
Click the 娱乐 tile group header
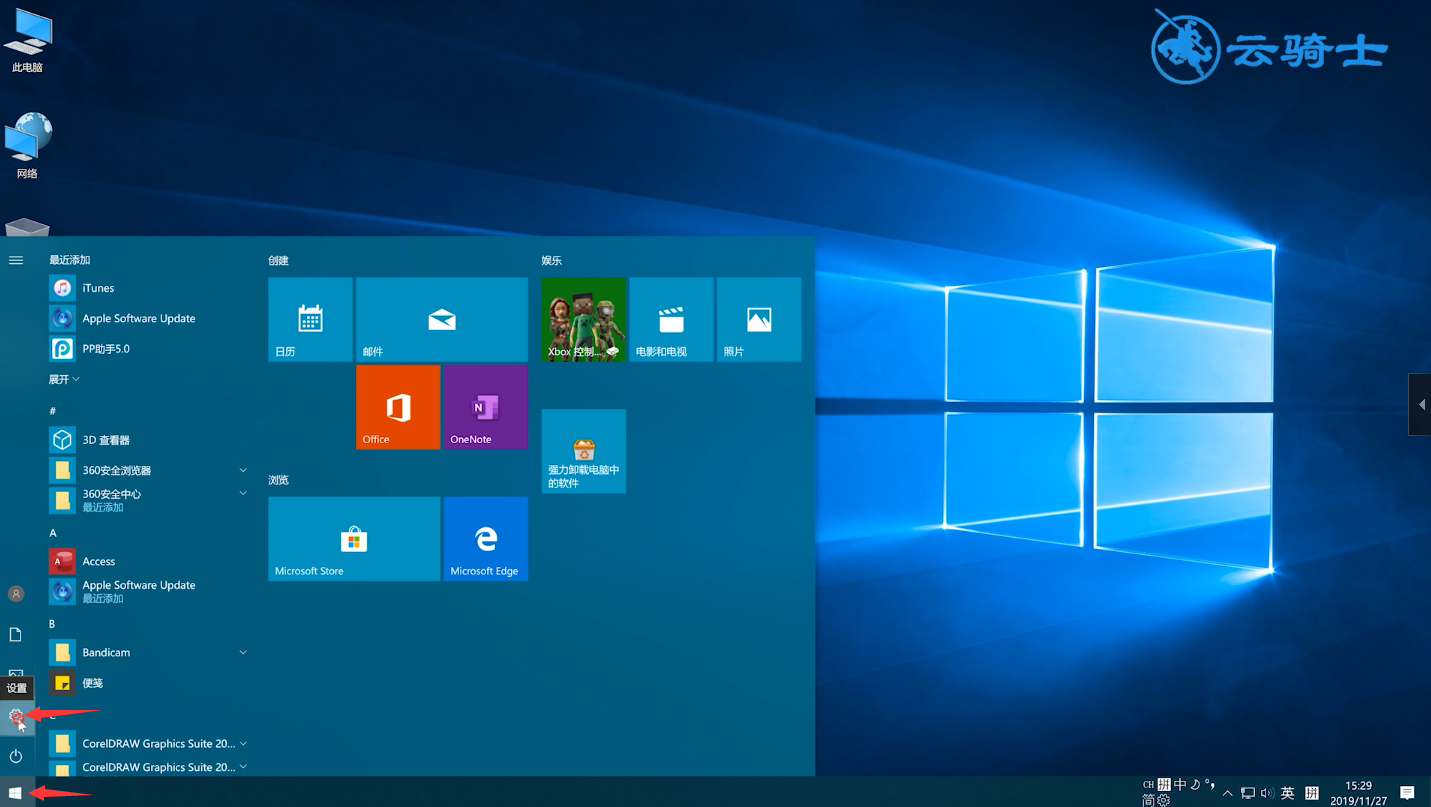coord(552,260)
